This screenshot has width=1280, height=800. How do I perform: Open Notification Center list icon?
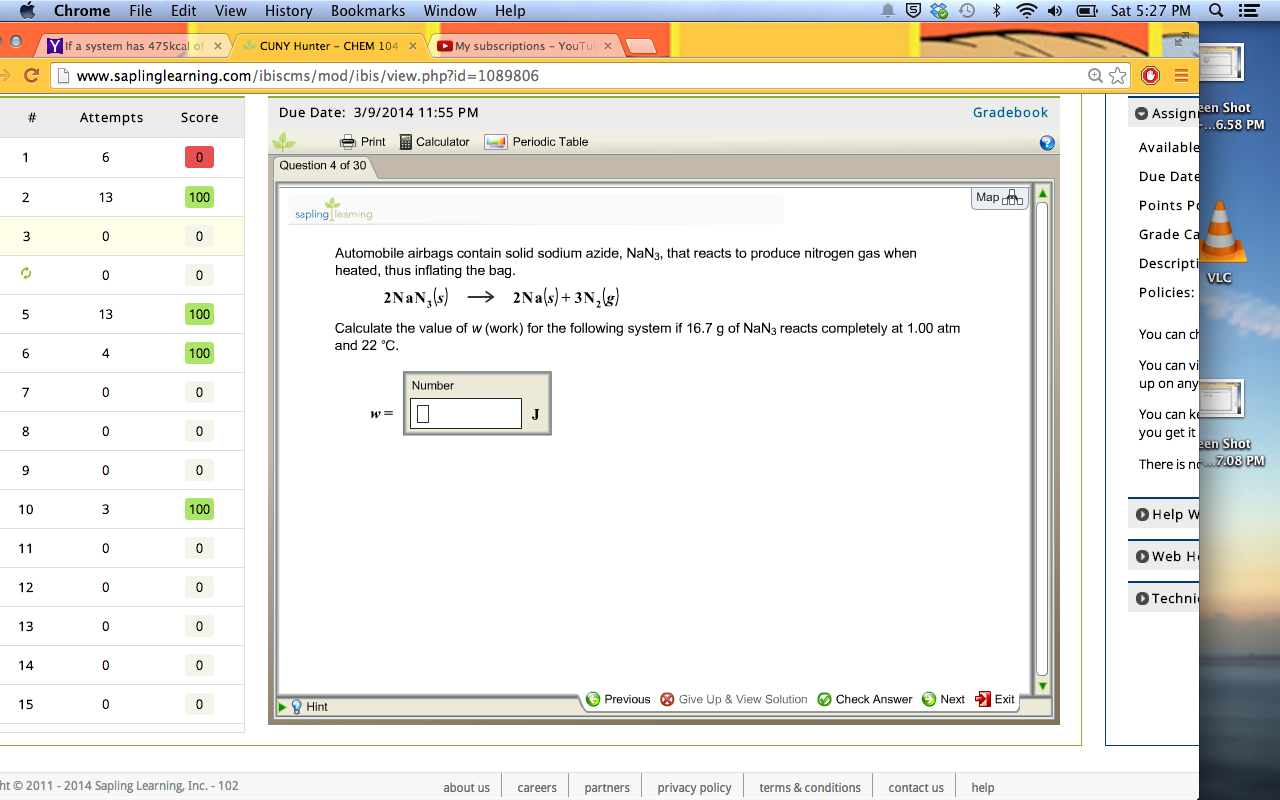pos(1247,11)
